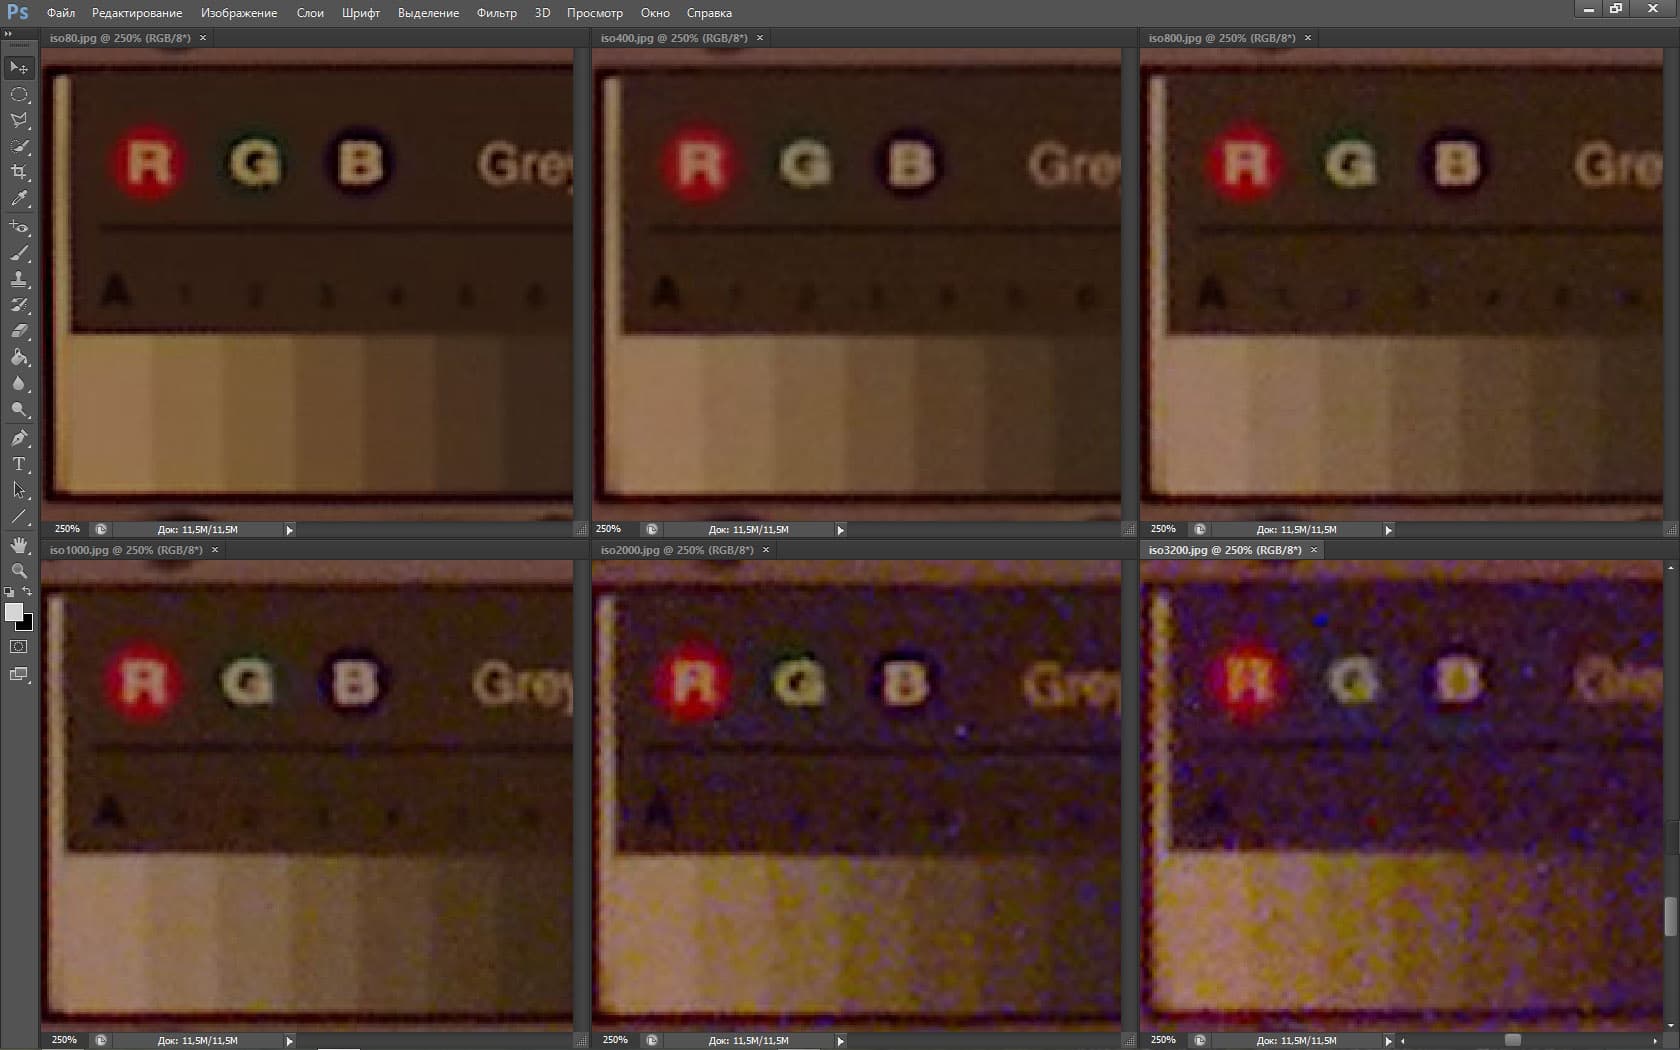Reset to default foreground and background colors
This screenshot has width=1680, height=1050.
click(x=9, y=592)
